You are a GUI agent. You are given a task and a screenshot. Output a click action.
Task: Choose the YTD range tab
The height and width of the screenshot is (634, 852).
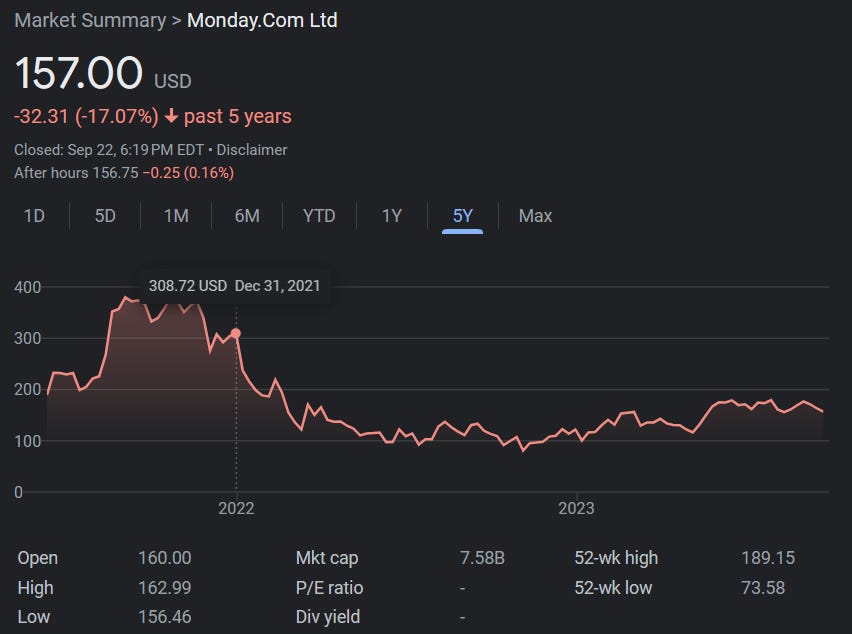click(319, 216)
